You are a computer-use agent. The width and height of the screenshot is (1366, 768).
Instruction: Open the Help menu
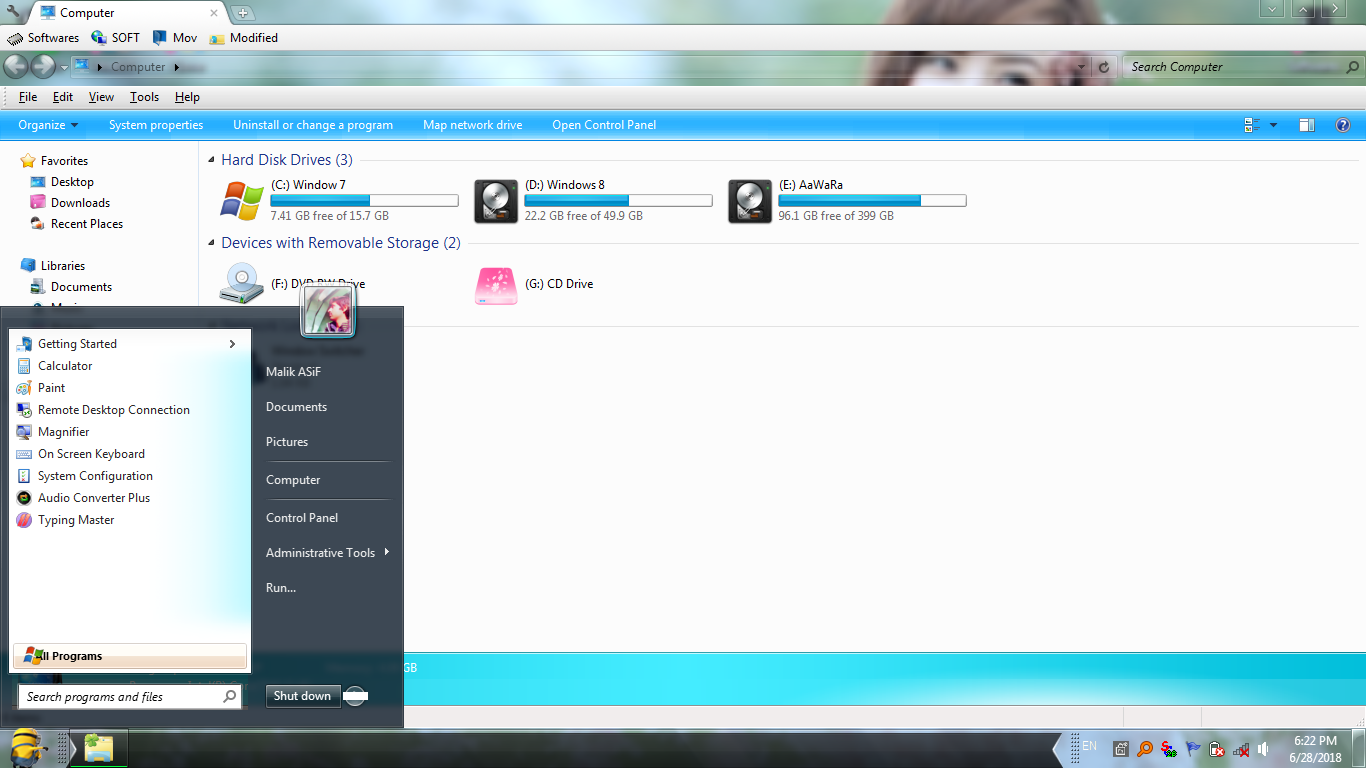click(187, 97)
